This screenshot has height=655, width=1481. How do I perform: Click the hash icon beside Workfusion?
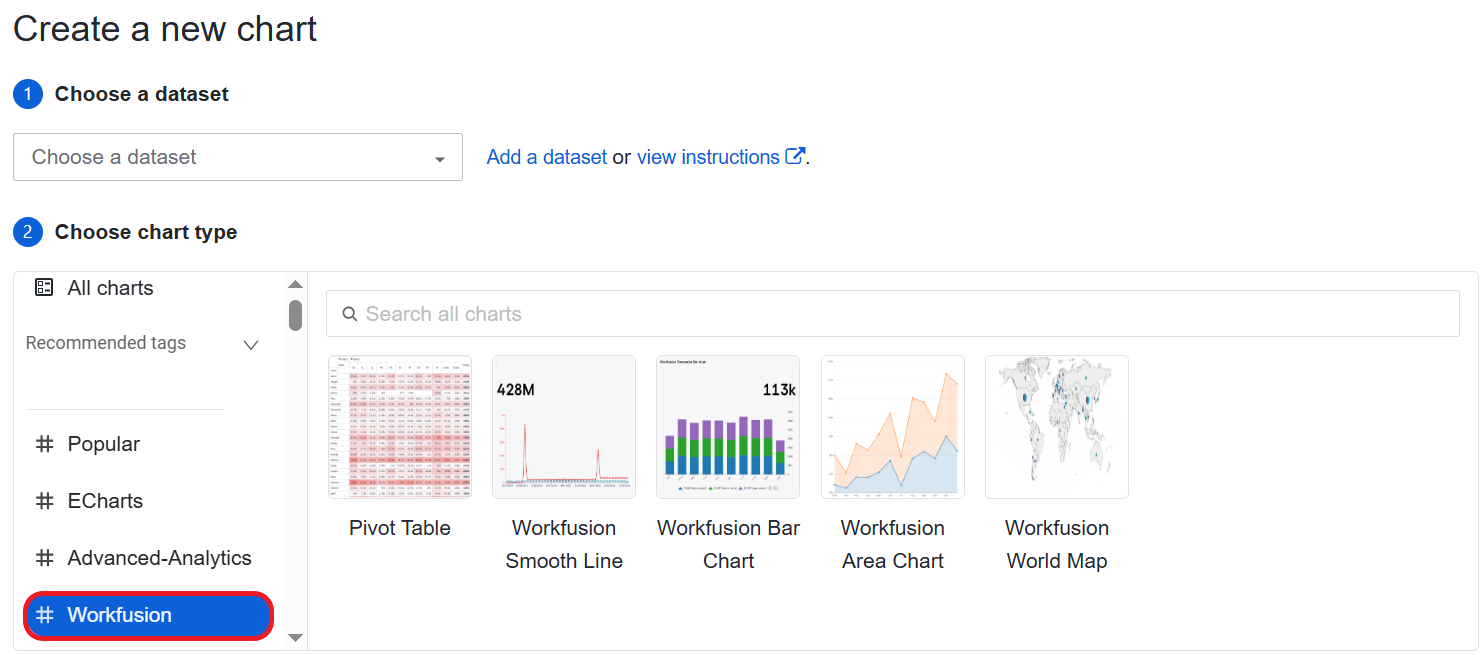pos(45,615)
